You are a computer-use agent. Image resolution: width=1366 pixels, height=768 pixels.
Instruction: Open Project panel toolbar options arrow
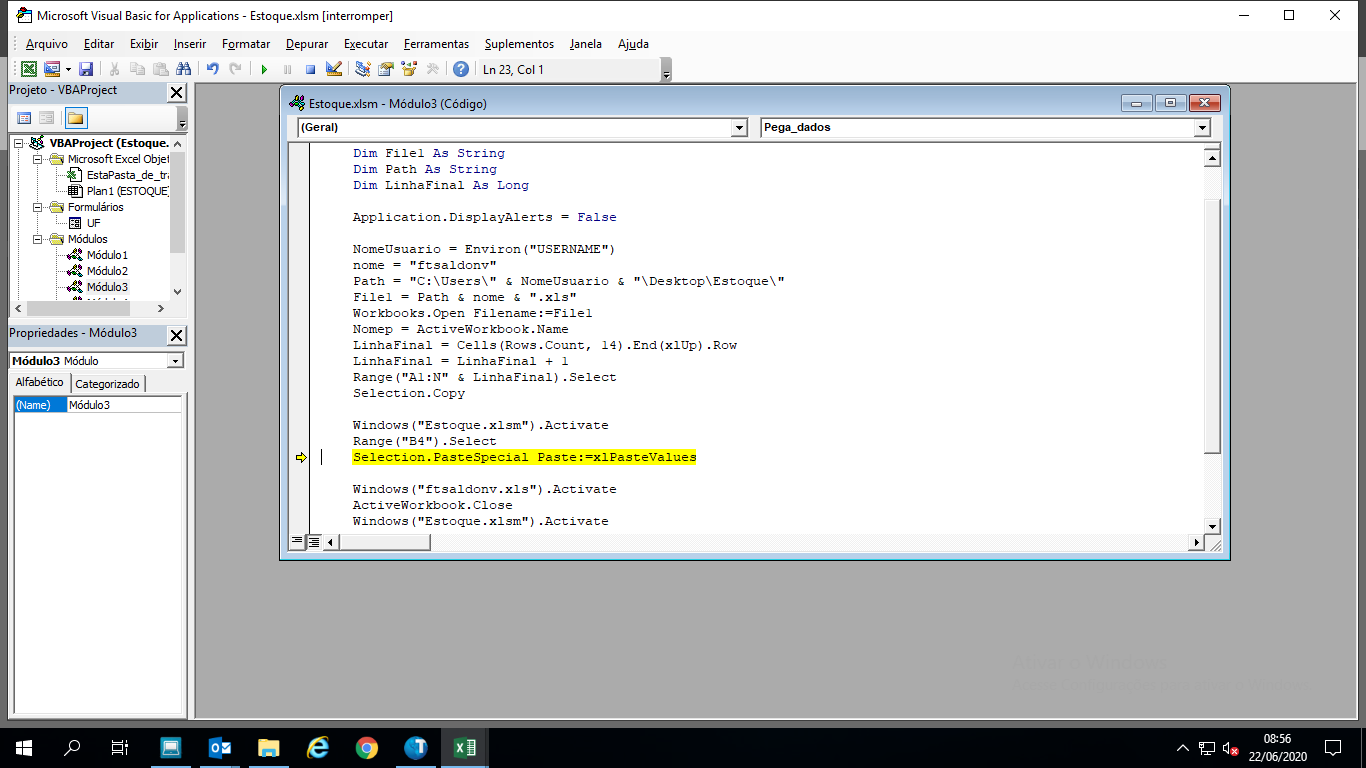click(182, 118)
